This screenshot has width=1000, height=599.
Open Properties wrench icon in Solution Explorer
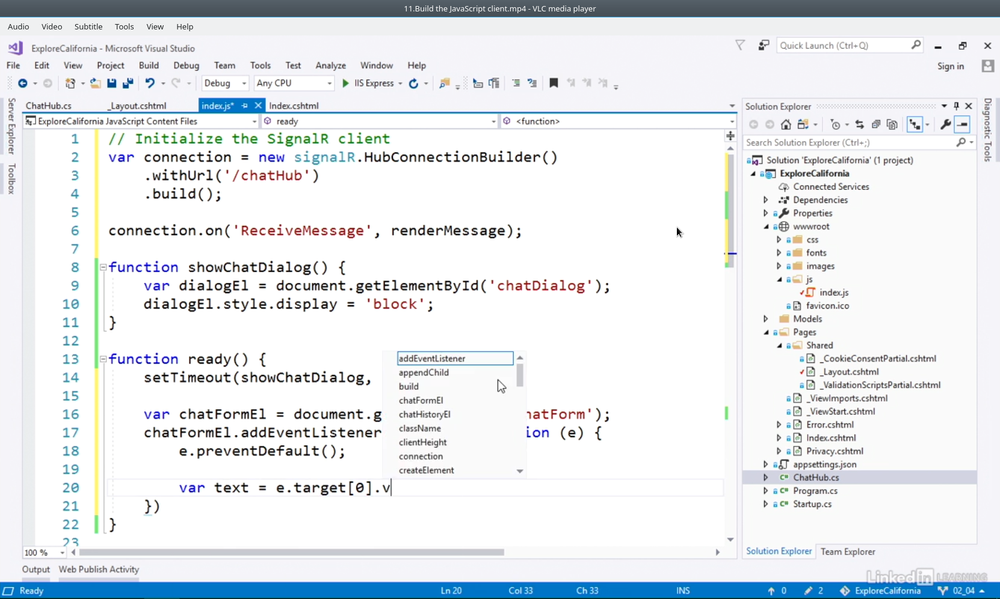click(x=945, y=125)
